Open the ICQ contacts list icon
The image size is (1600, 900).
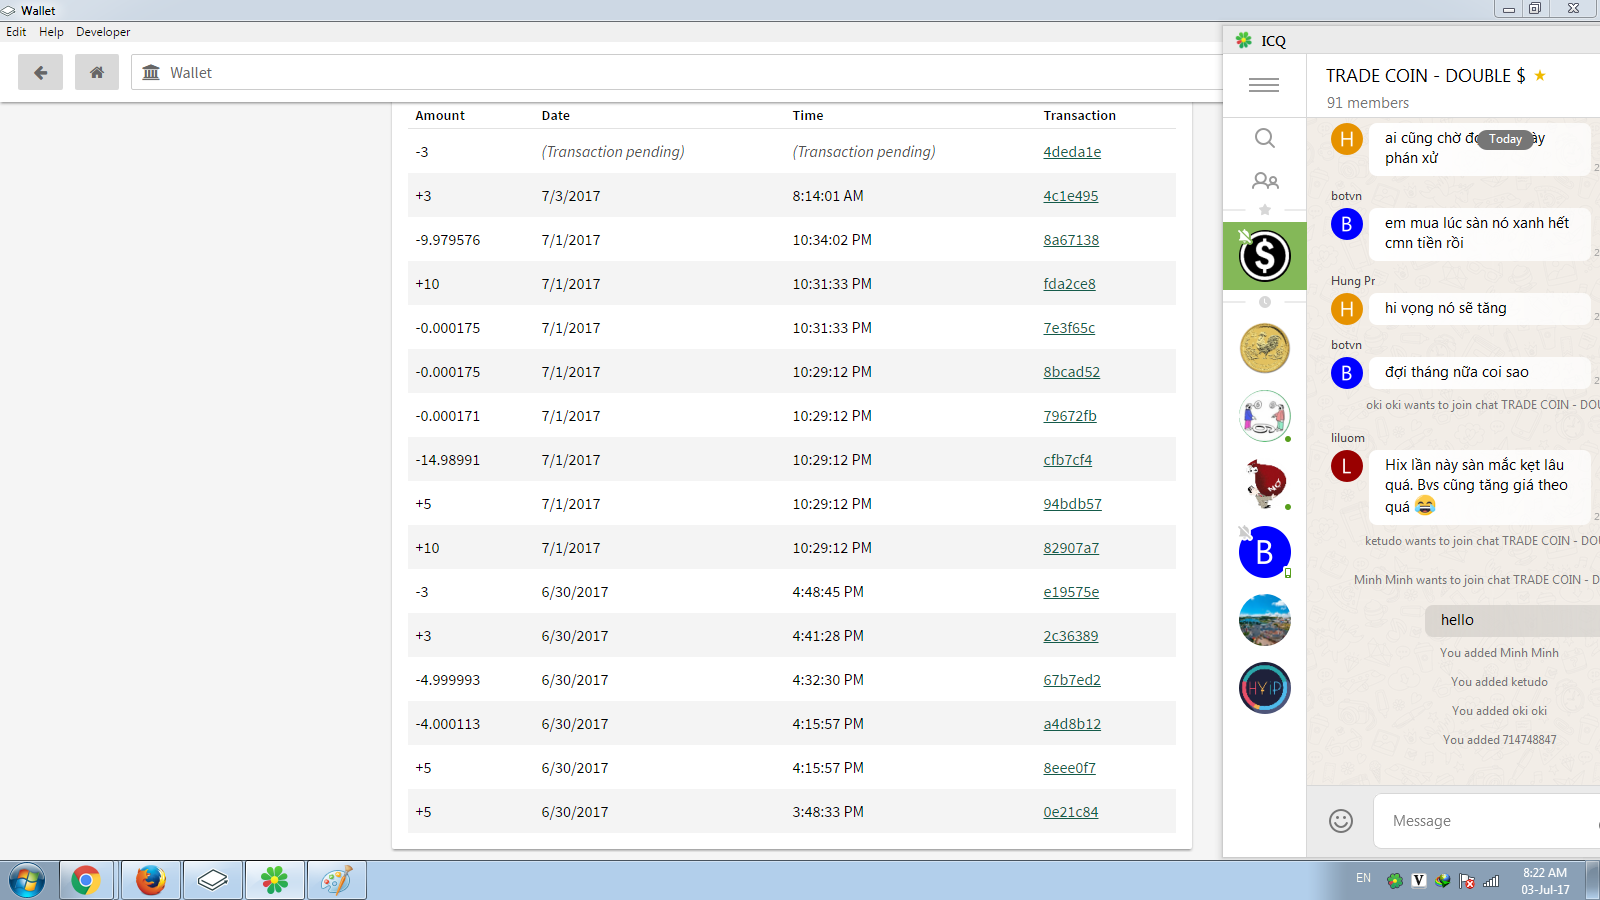1264,181
